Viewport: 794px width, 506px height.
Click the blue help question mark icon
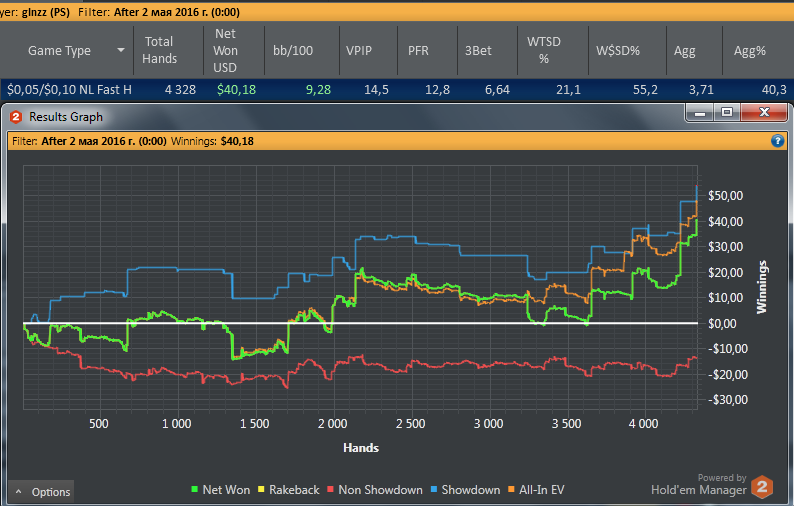coord(777,141)
